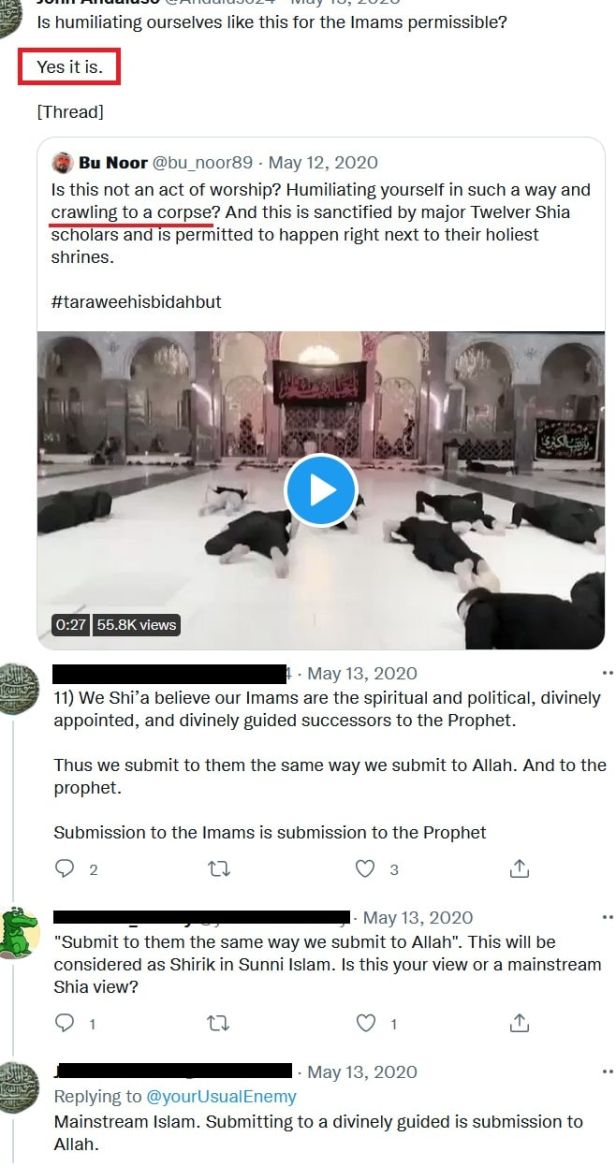Reply to the Shirik in Sunni Islam tweet

[x=66, y=1023]
